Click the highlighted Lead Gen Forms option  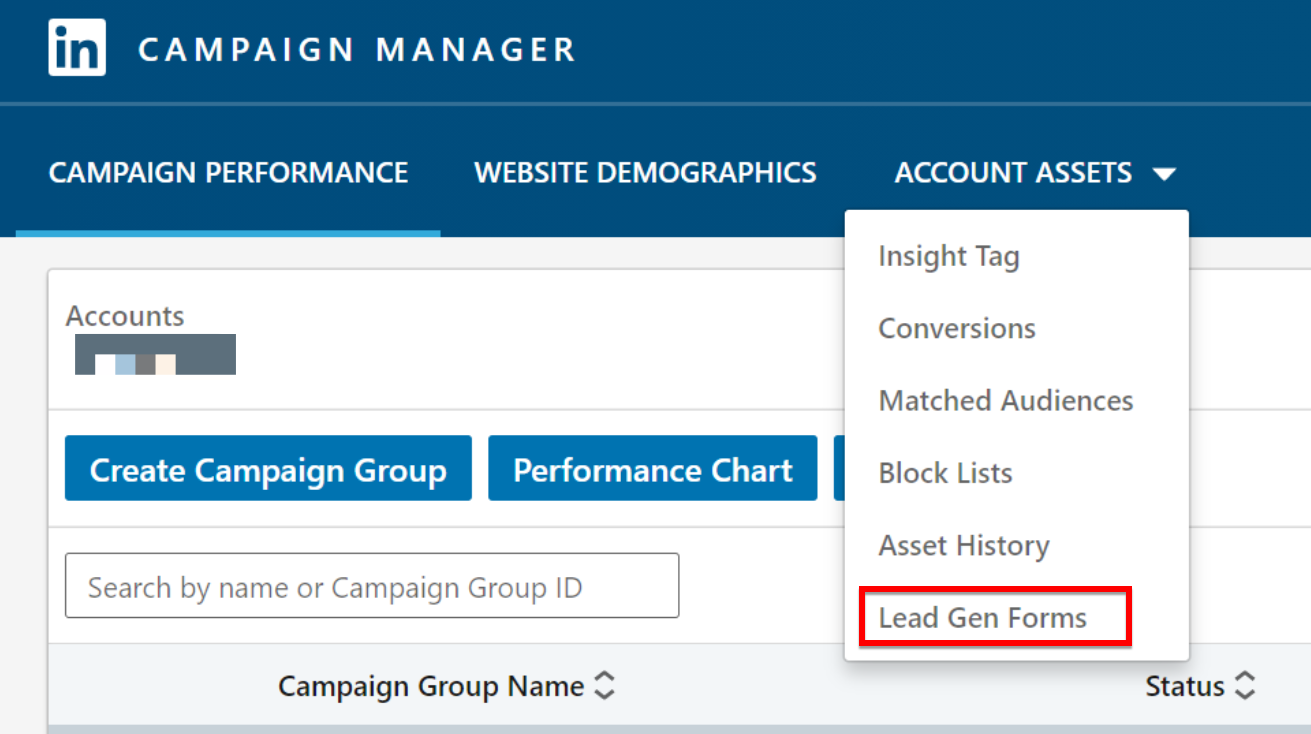pyautogui.click(x=982, y=618)
